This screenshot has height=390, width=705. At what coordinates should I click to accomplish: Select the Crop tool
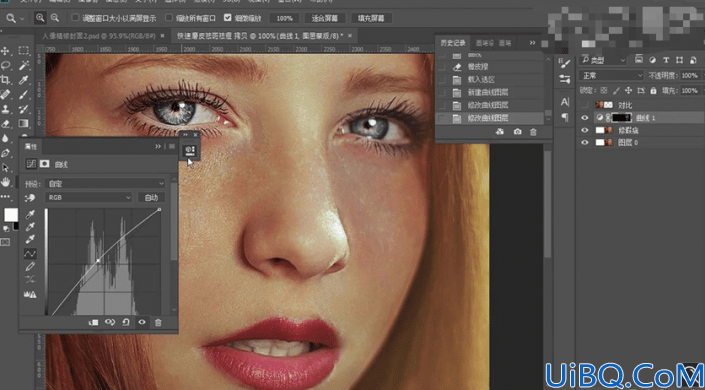(x=5, y=81)
